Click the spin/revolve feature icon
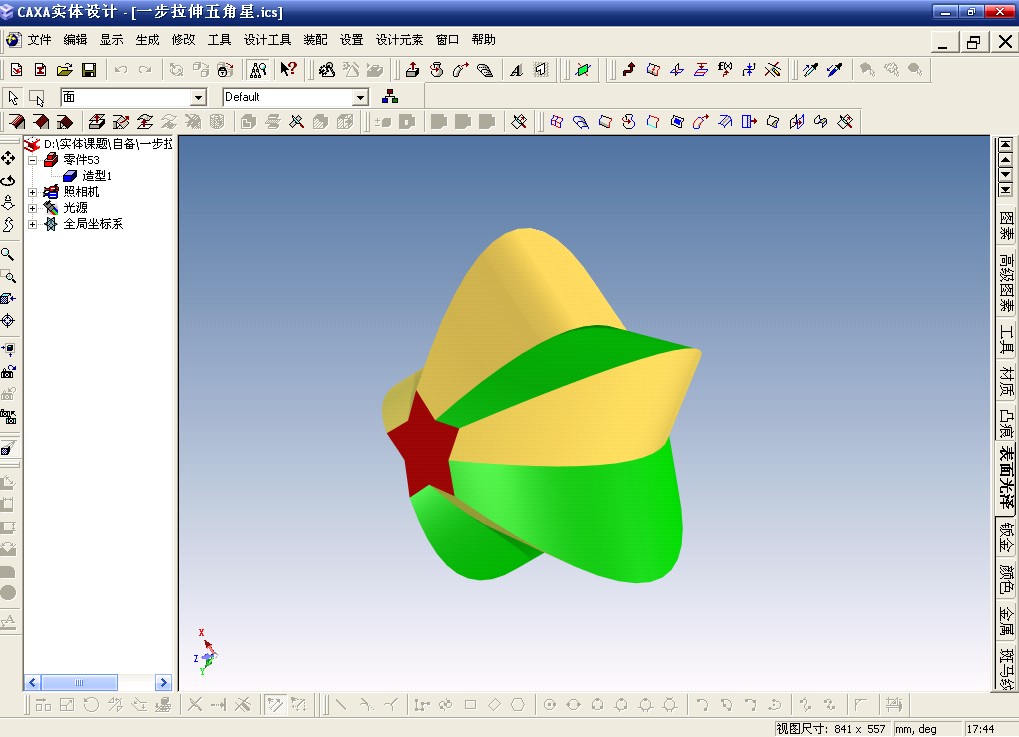 (x=436, y=70)
